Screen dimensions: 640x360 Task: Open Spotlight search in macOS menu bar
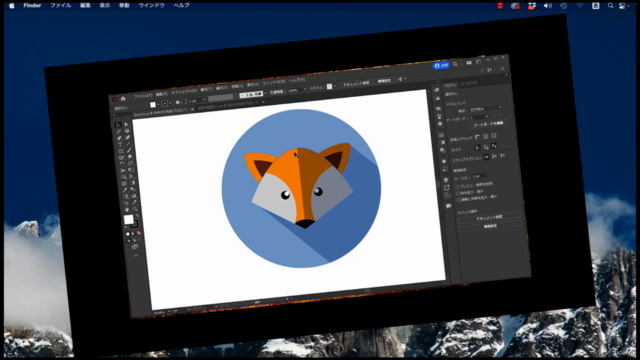[610, 6]
